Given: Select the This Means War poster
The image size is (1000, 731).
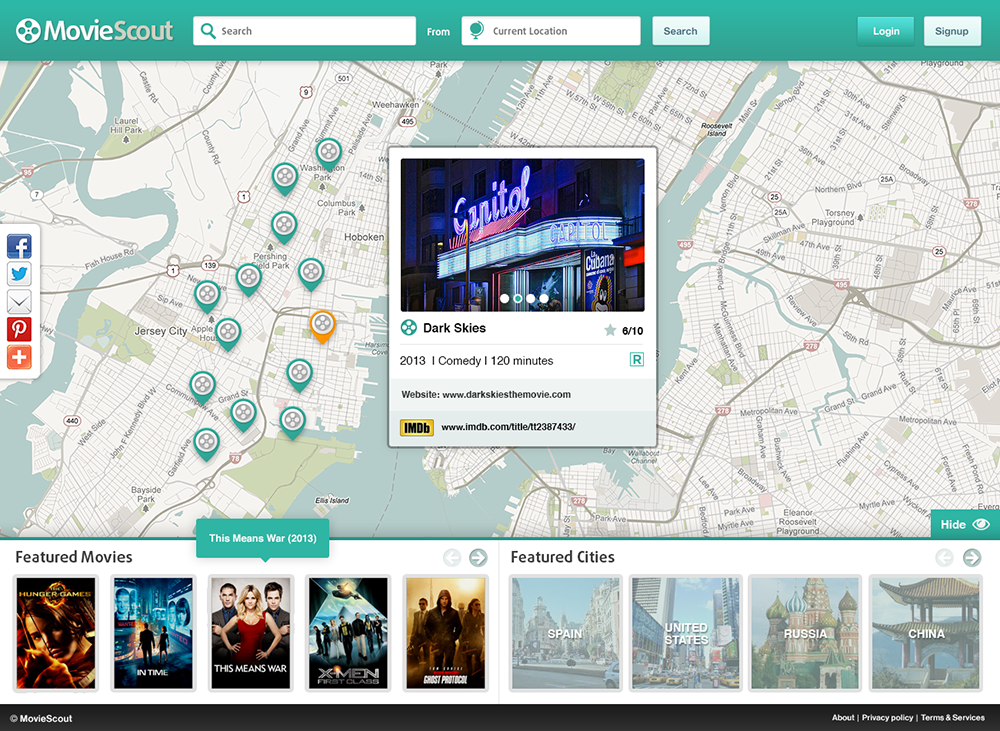Looking at the screenshot, I should pos(251,633).
